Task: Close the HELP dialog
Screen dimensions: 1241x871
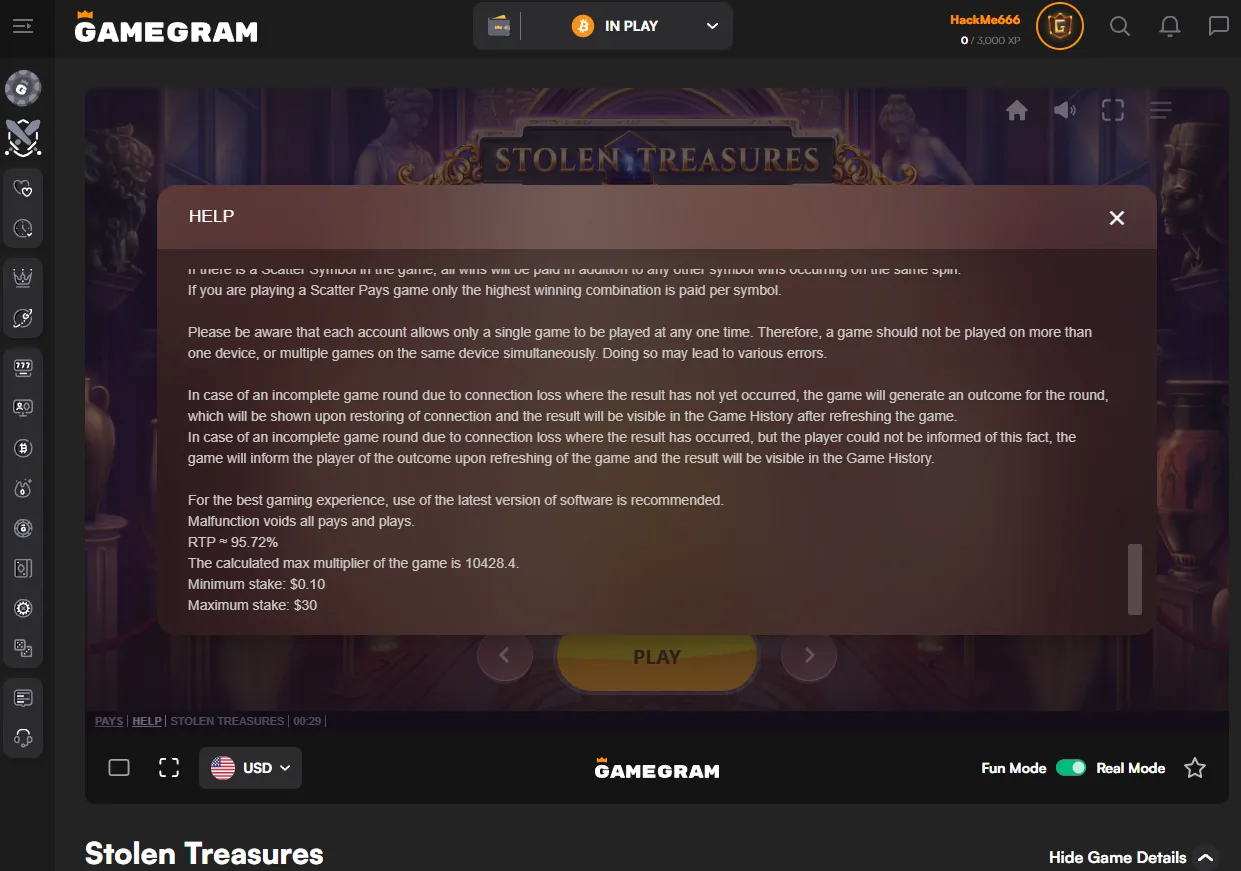Action: point(1117,218)
